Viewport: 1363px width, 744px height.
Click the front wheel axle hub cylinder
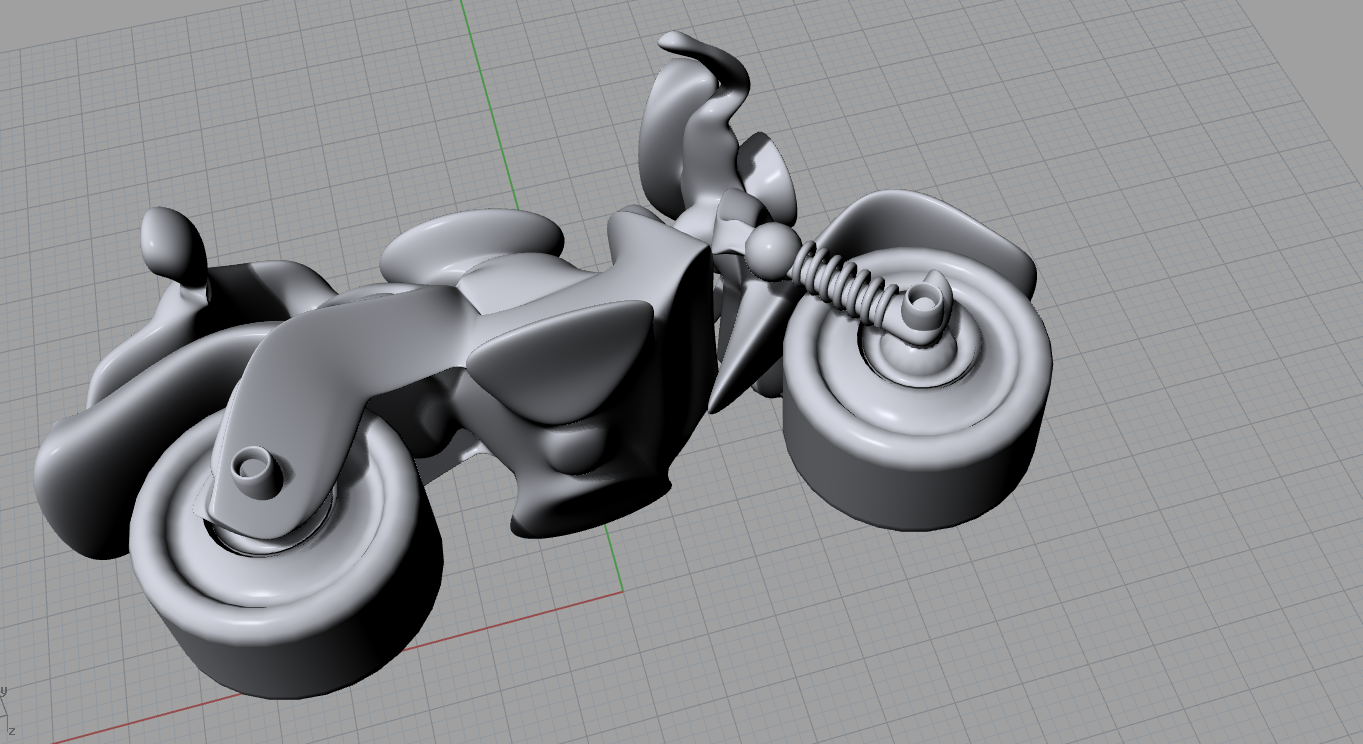click(926, 304)
